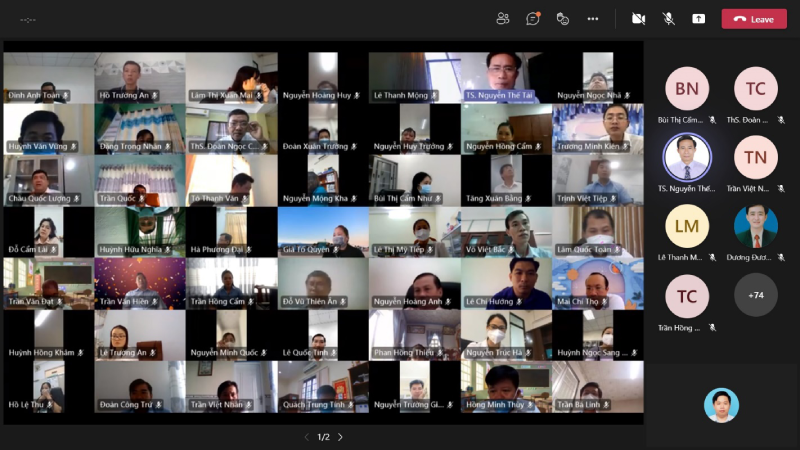Screen dimensions: 800x450
Task: Select Trần Bá Linh's video tile
Action: [x=597, y=386]
